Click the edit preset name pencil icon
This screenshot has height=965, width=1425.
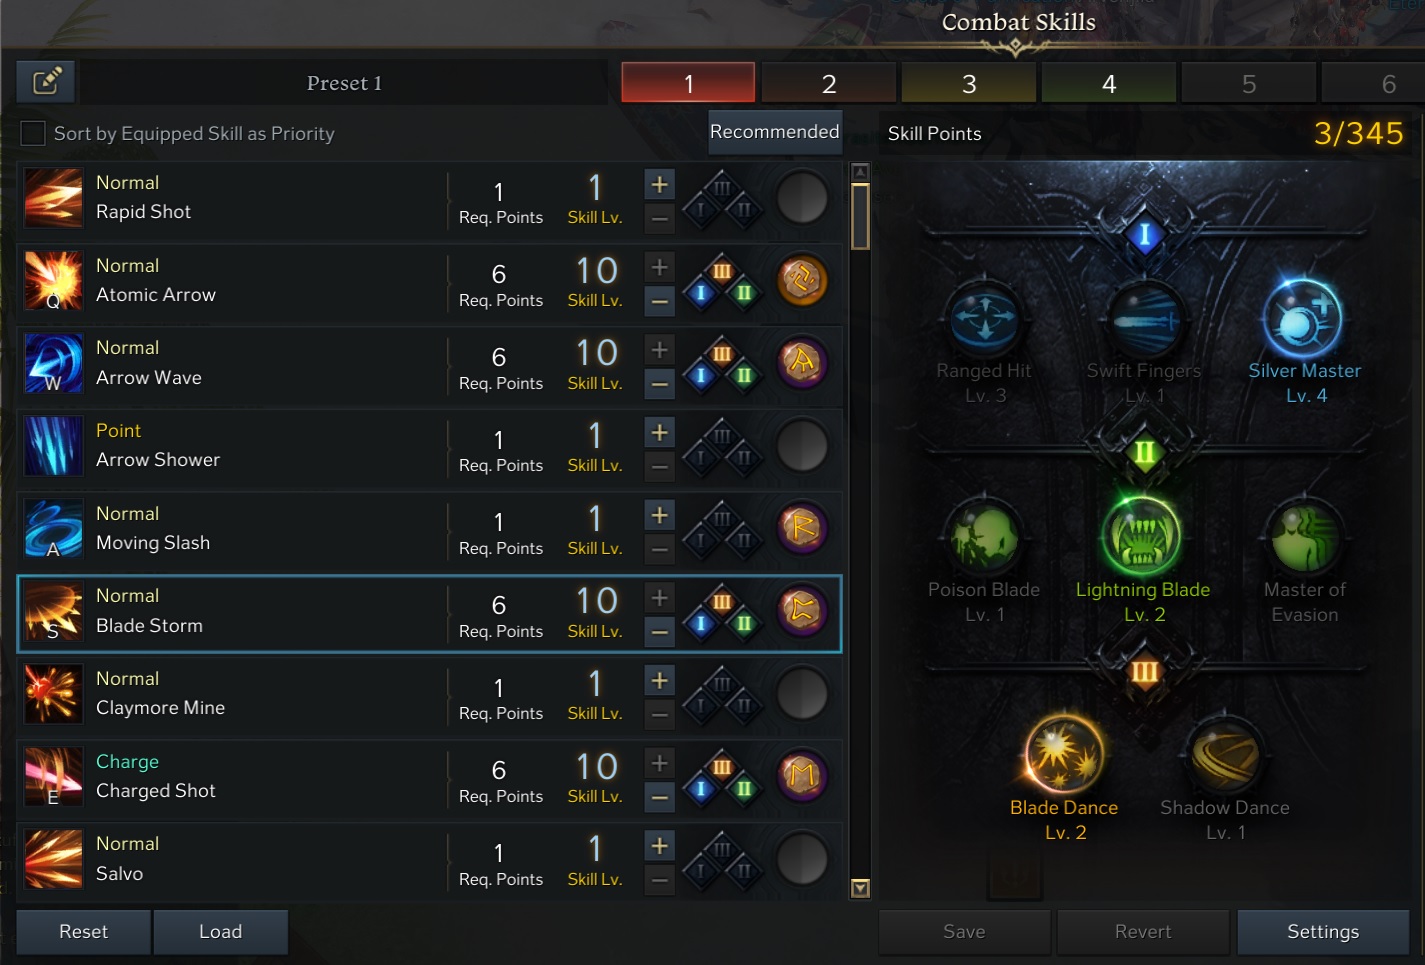click(46, 82)
